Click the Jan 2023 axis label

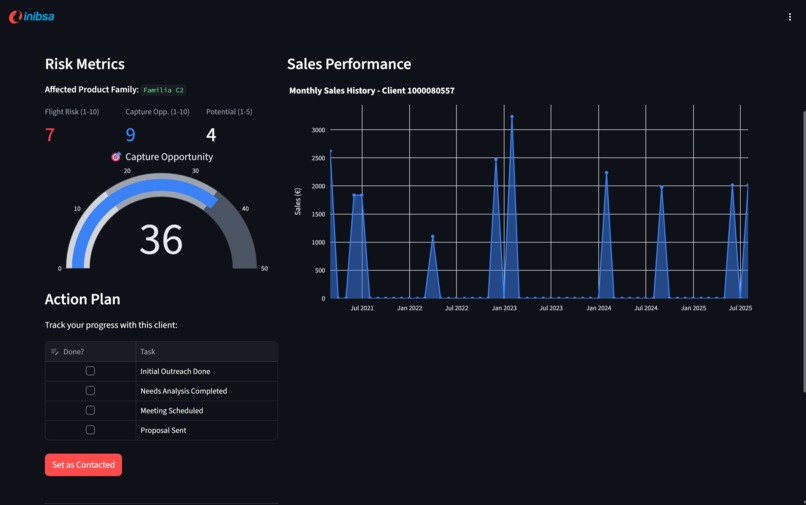[504, 308]
